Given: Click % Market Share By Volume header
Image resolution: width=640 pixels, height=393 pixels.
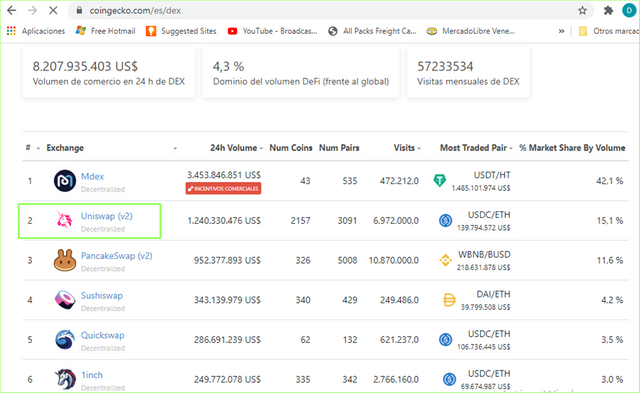Looking at the screenshot, I should [572, 148].
